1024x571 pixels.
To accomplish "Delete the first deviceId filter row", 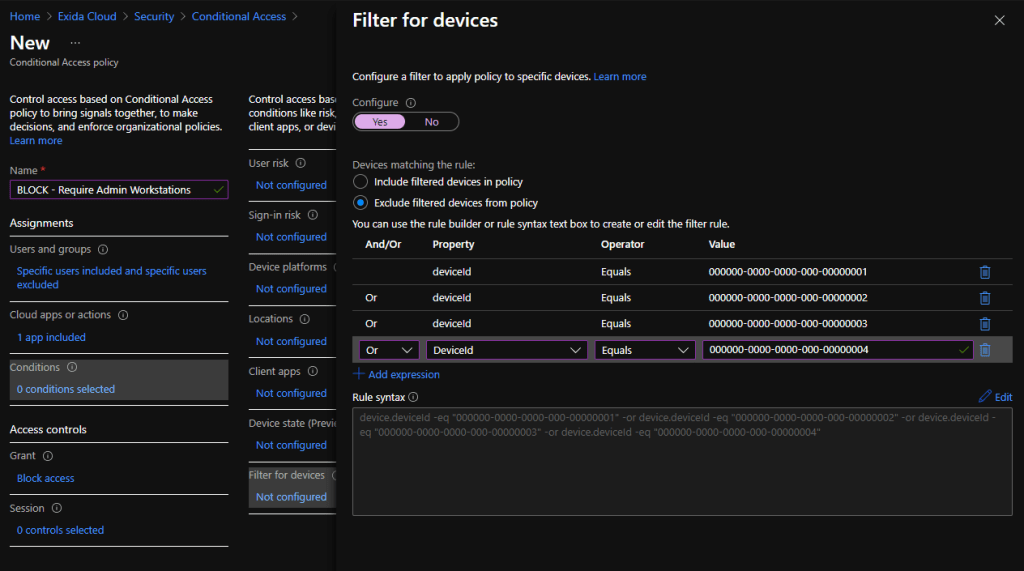I will coord(984,272).
